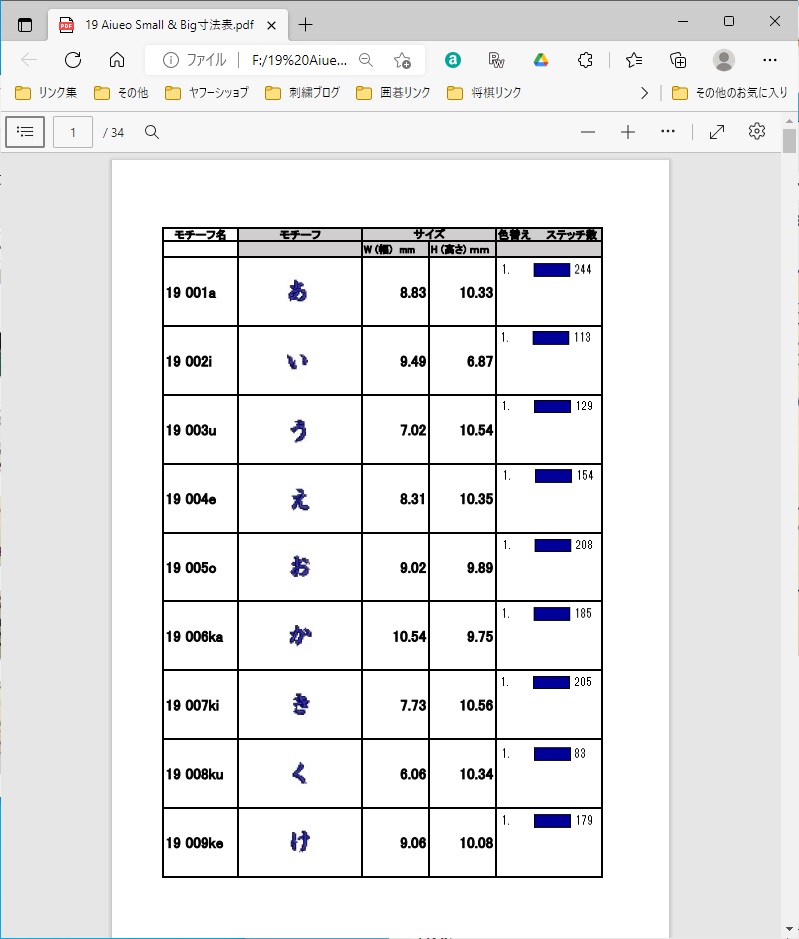
Task: Select motif name '19 003u'
Action: tap(191, 431)
